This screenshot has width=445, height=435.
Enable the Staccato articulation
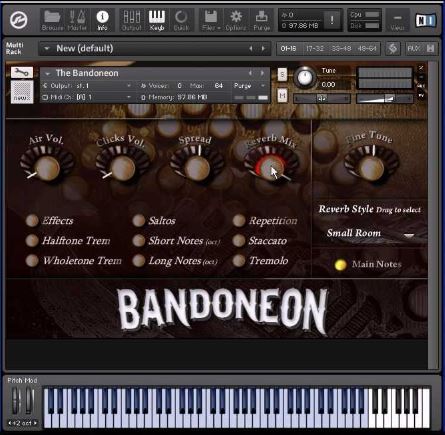(x=239, y=240)
